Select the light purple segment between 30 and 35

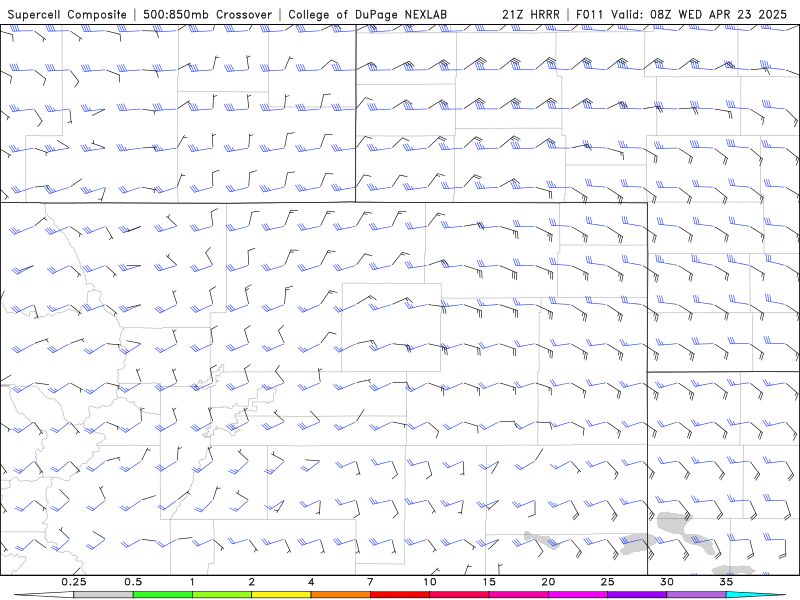point(696,595)
